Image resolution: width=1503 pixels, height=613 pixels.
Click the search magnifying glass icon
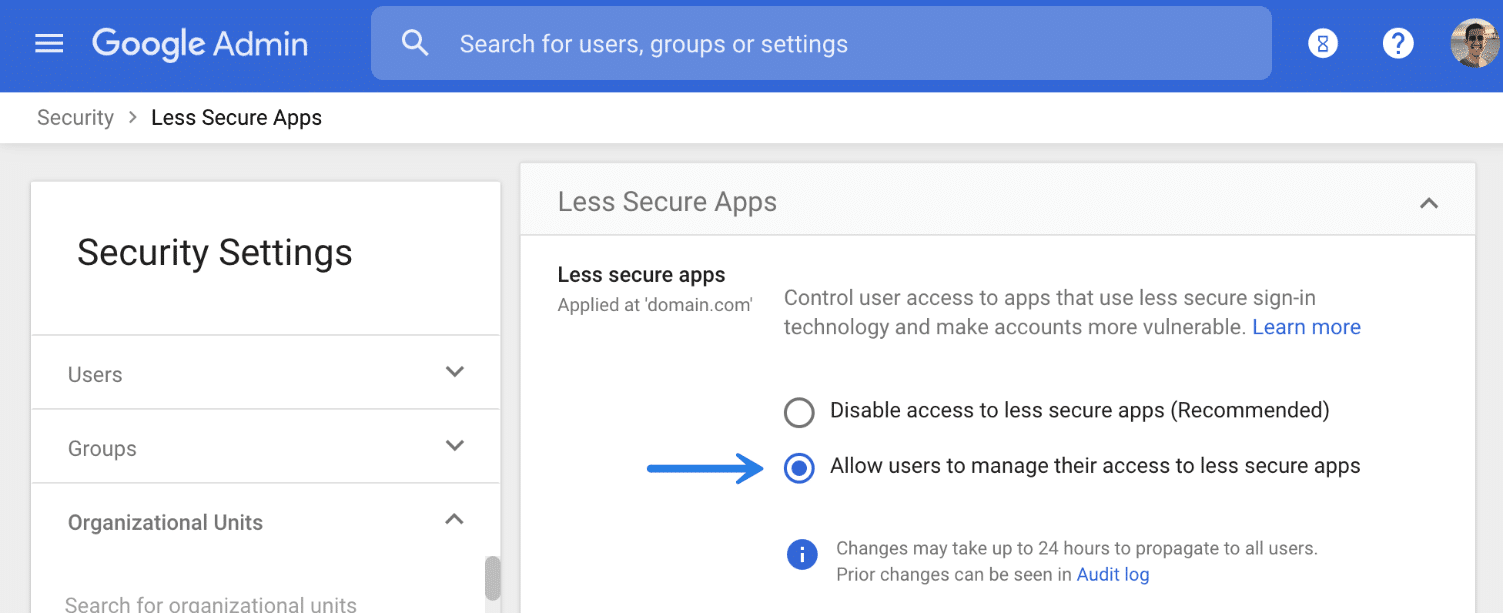click(x=415, y=43)
